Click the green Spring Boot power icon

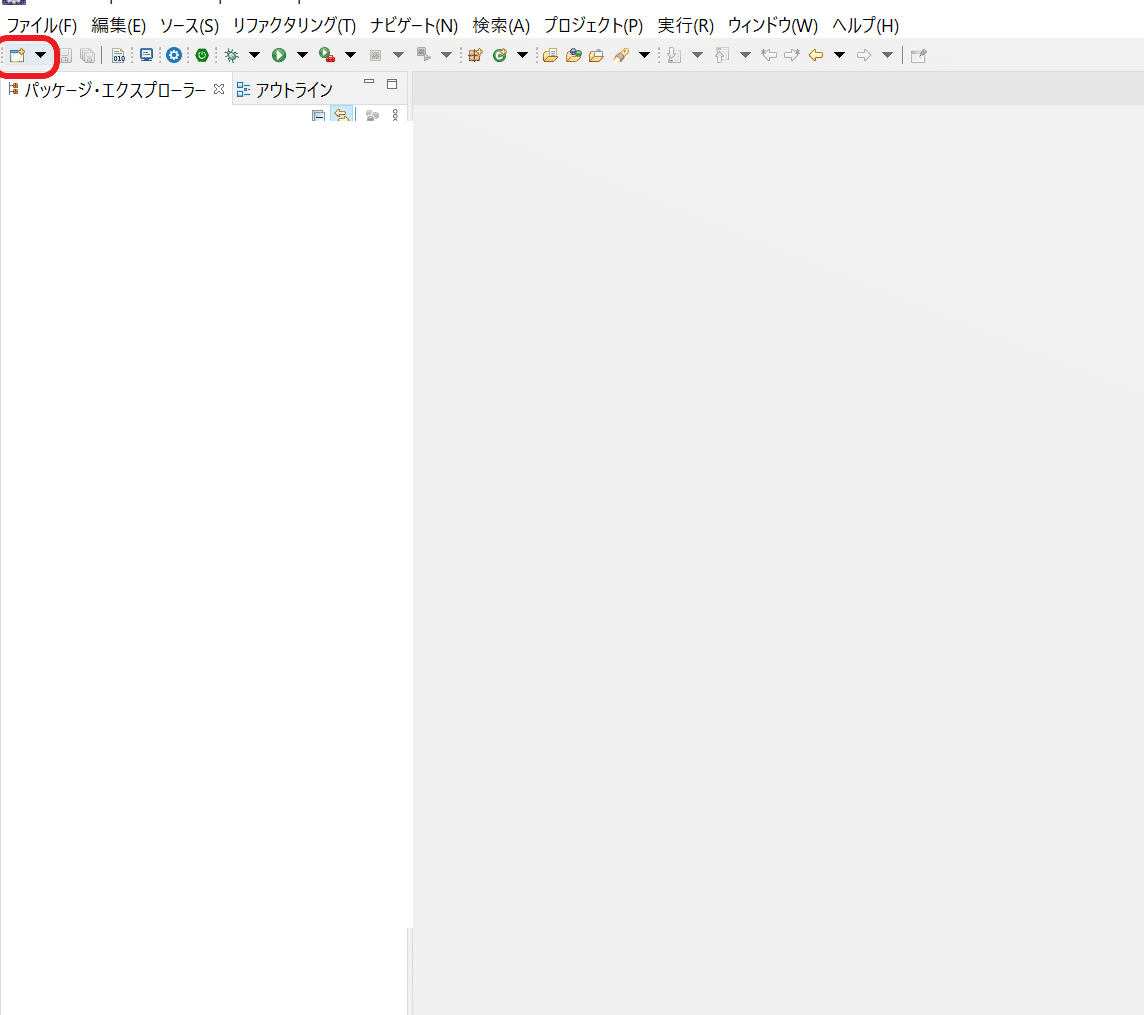tap(202, 55)
